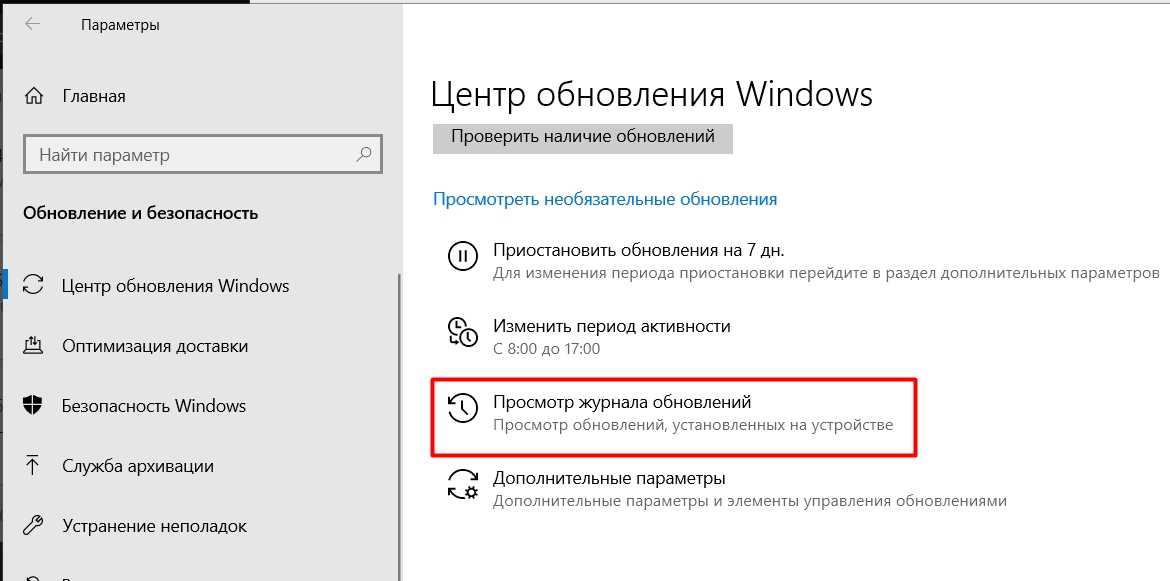Open Просмотреть необязательные обновления link
This screenshot has height=581, width=1170.
tap(605, 199)
